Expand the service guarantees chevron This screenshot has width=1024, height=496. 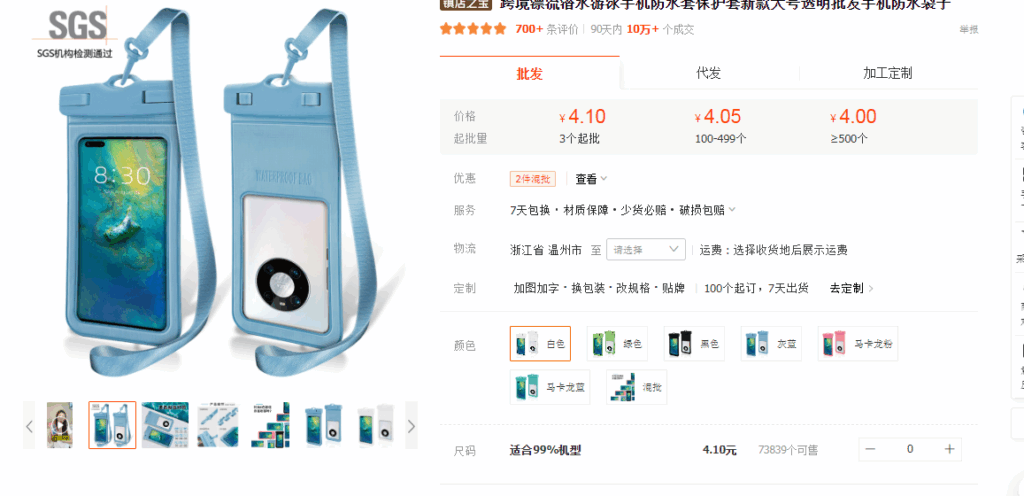coord(732,210)
